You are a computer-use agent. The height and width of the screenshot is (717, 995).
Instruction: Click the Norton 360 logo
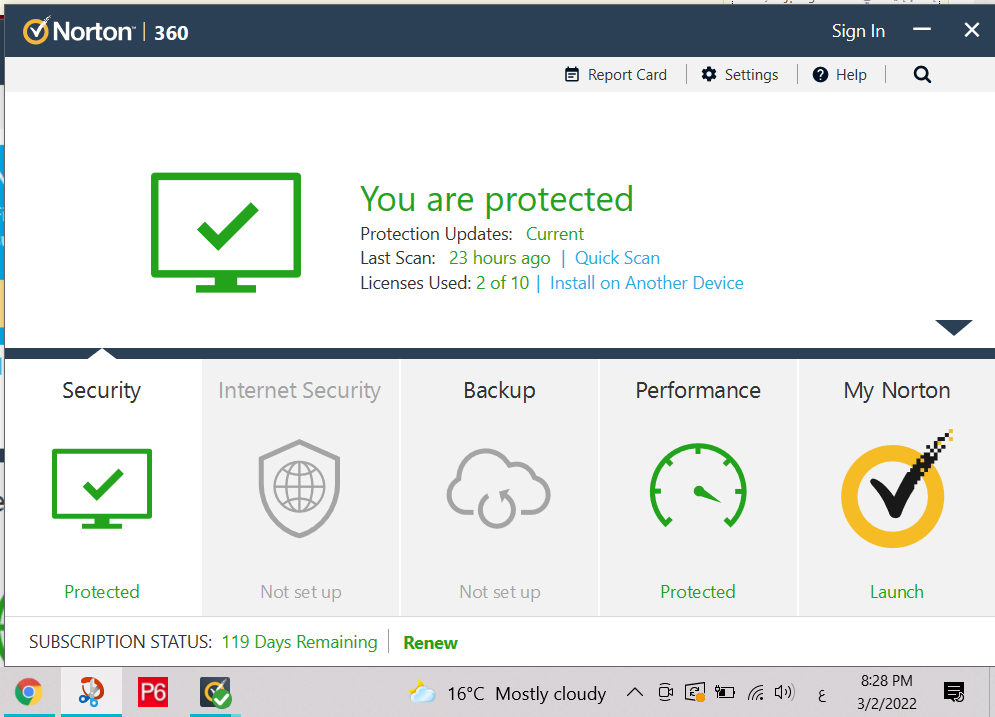105,31
